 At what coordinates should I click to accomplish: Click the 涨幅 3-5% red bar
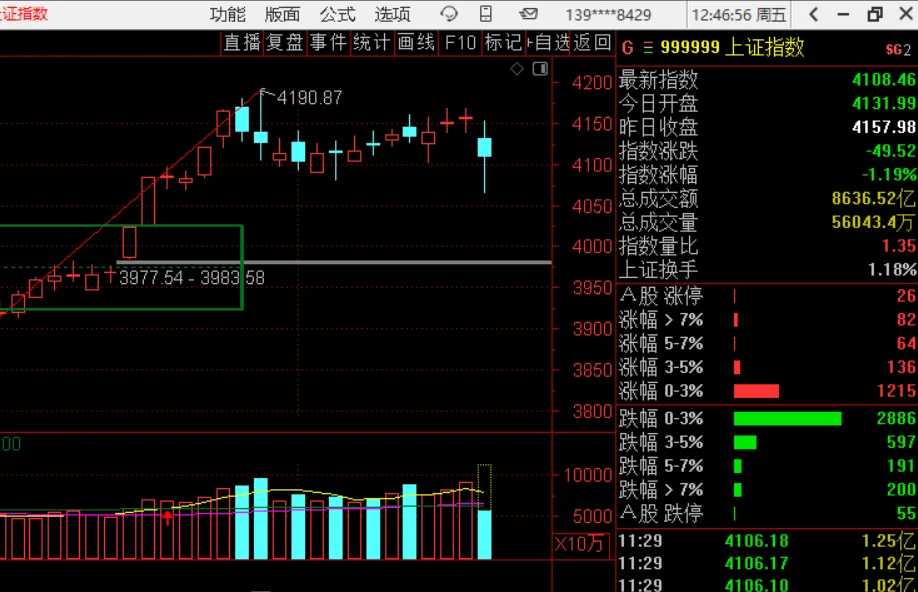coord(737,367)
